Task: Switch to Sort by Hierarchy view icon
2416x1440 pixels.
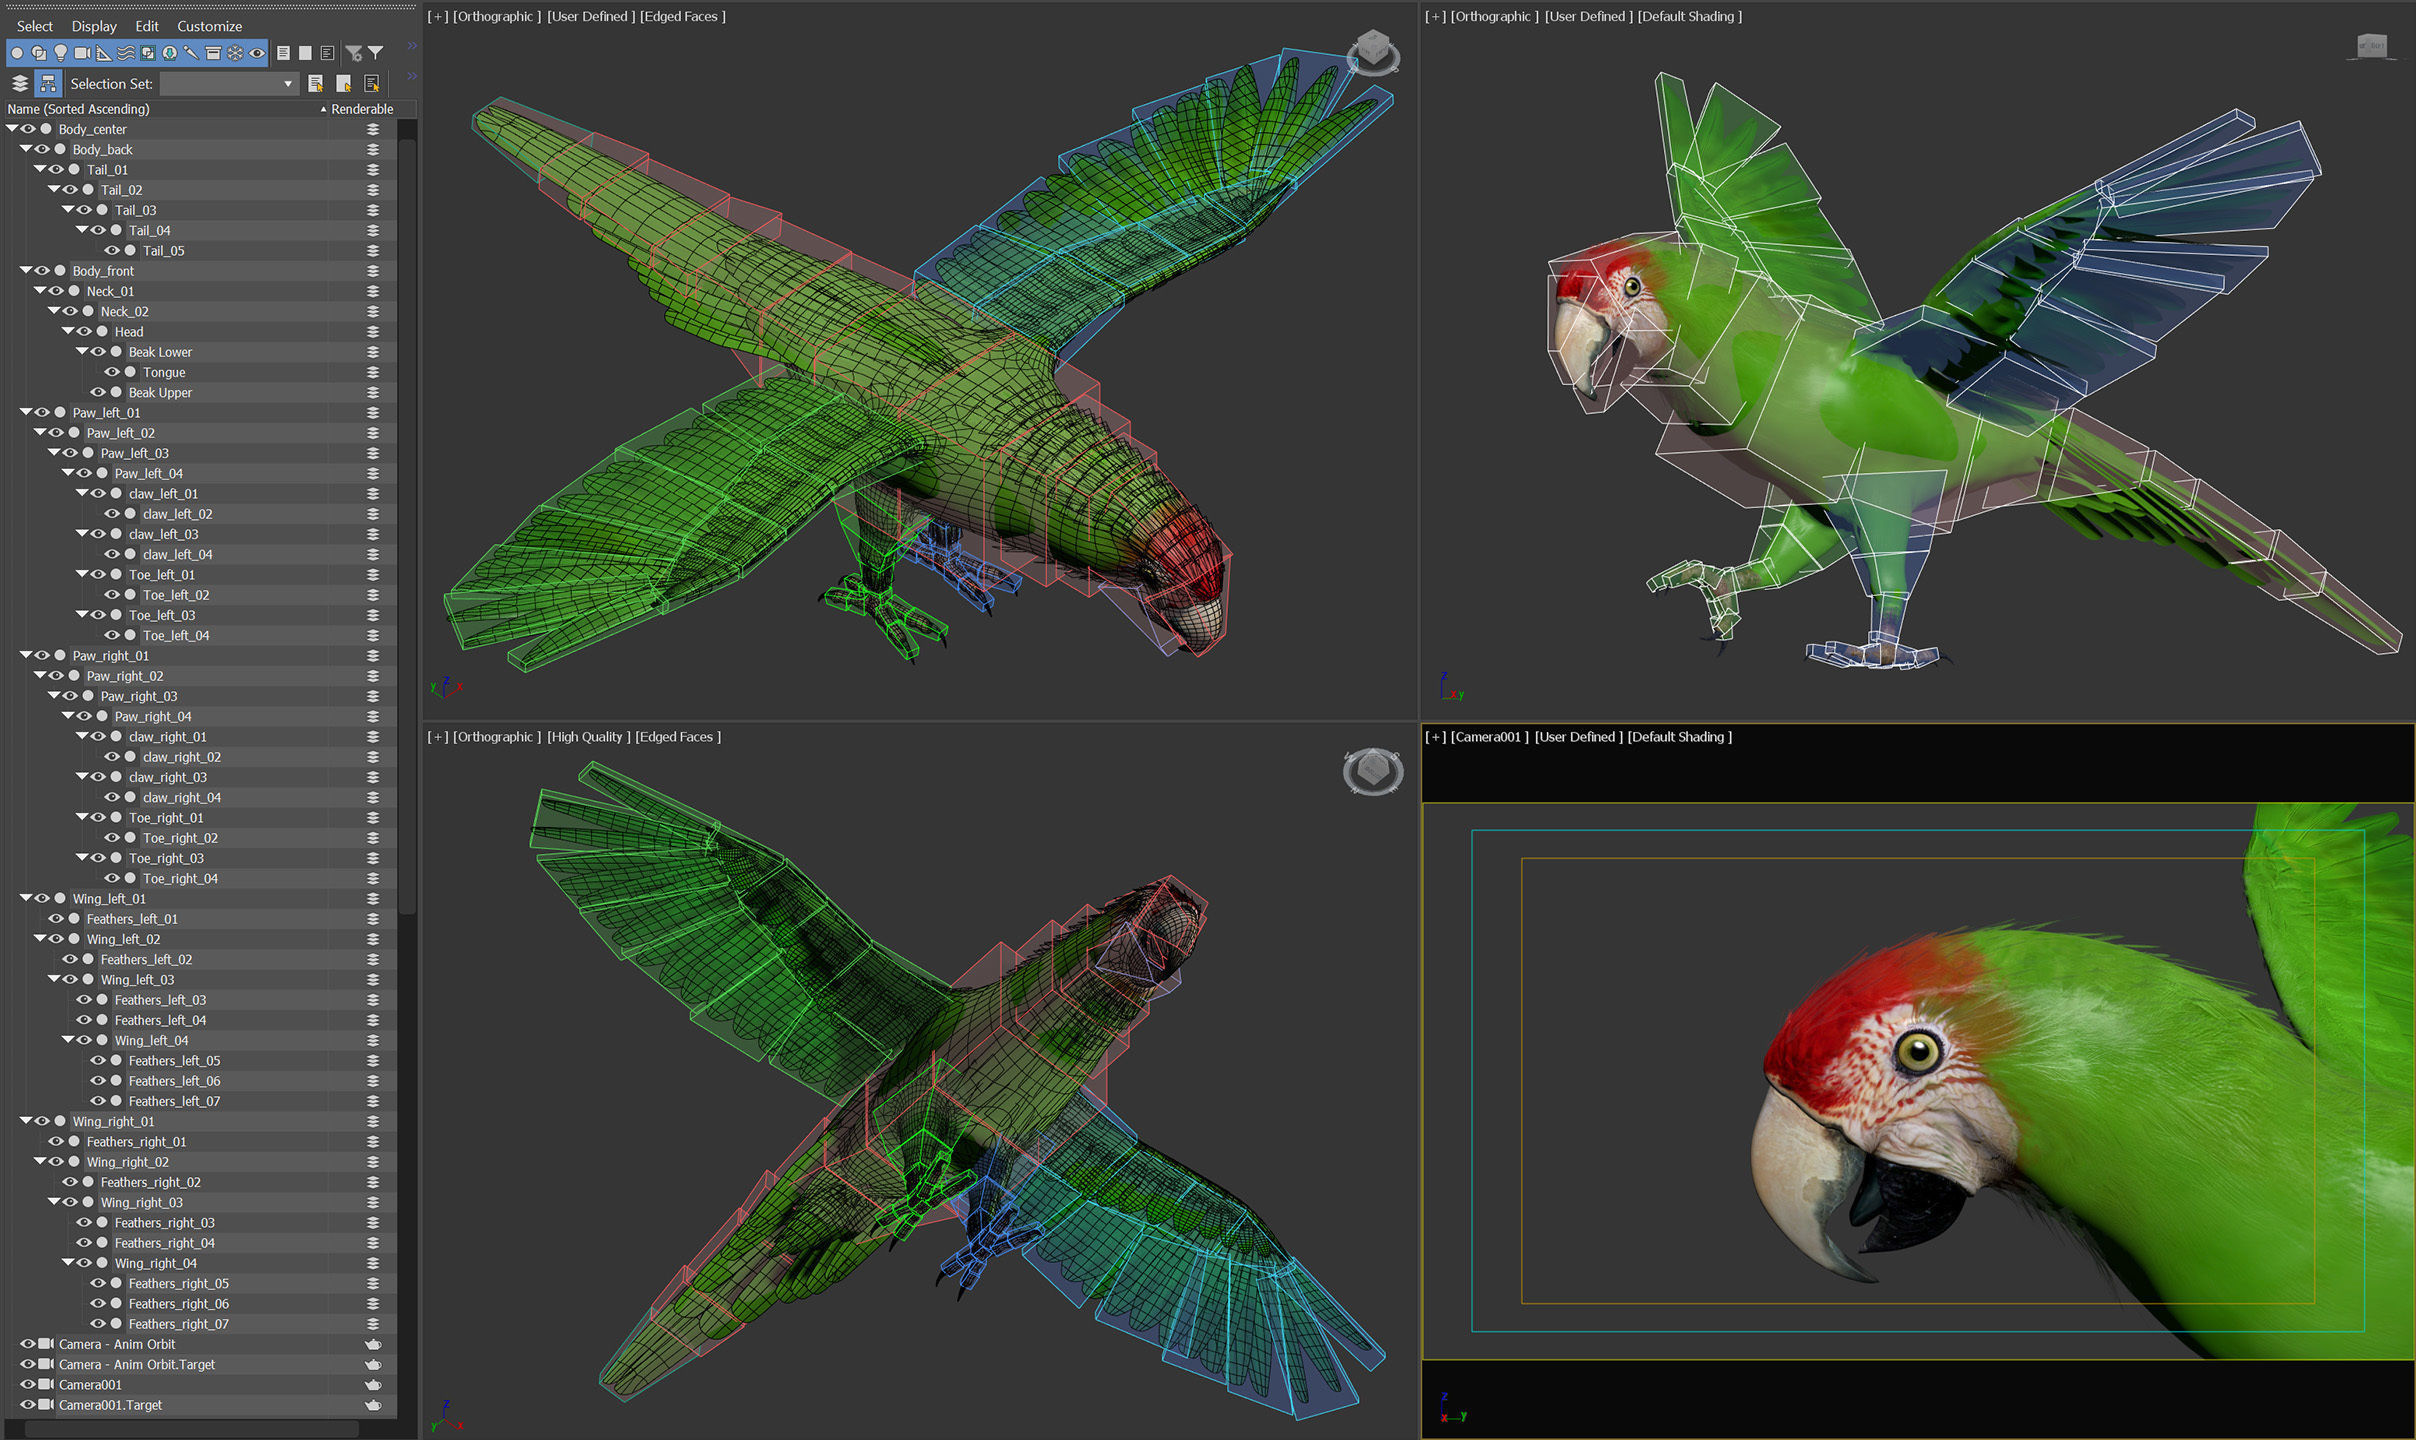Action: coord(48,83)
